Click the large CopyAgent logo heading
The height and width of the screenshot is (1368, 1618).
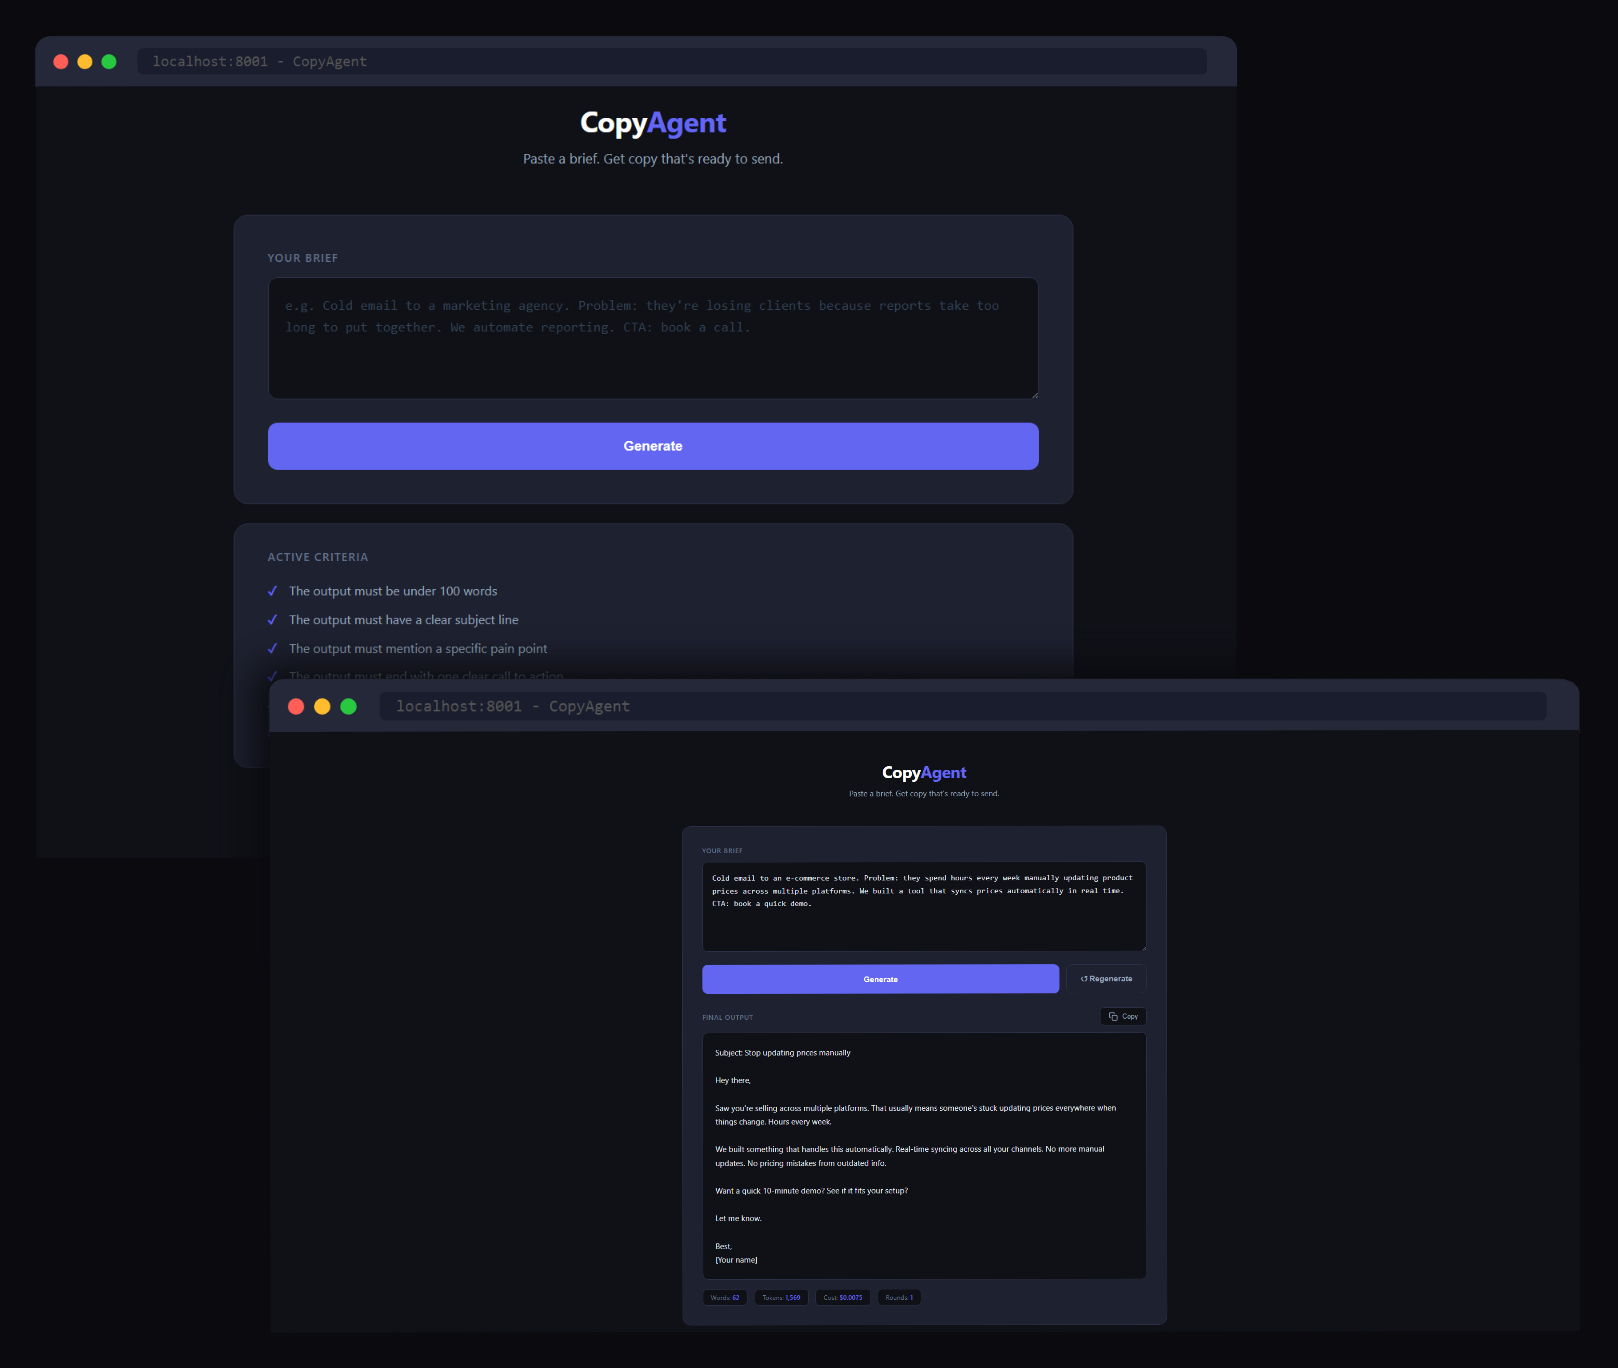point(653,123)
